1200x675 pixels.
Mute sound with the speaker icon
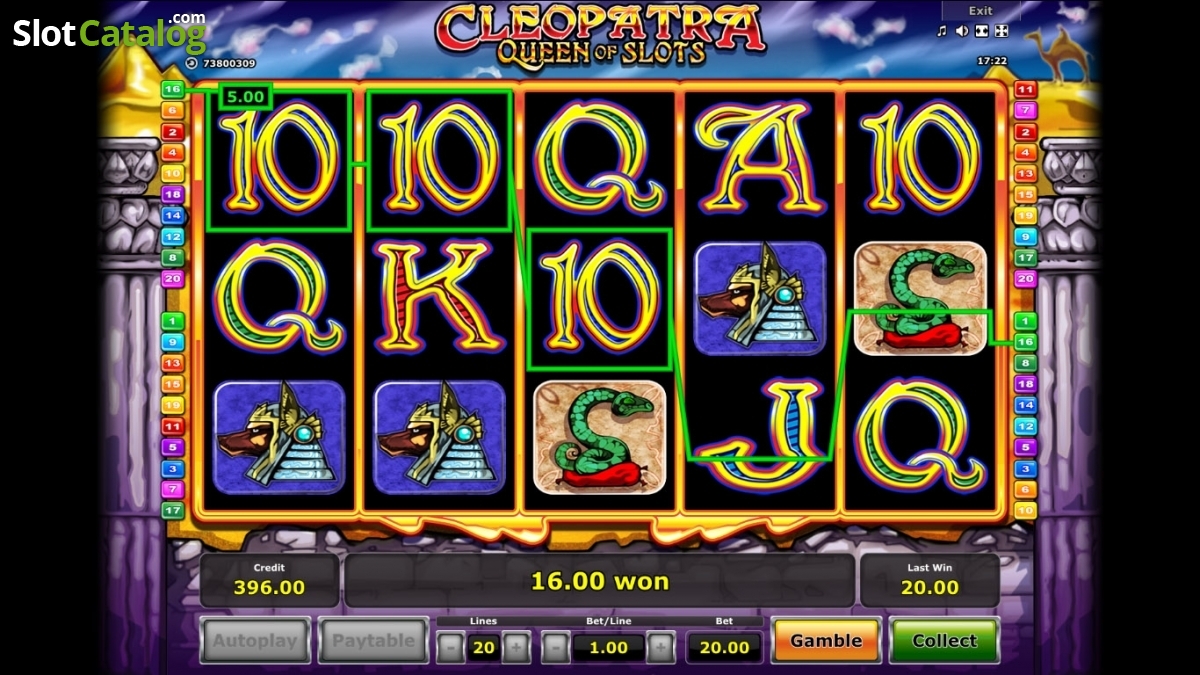(x=961, y=31)
